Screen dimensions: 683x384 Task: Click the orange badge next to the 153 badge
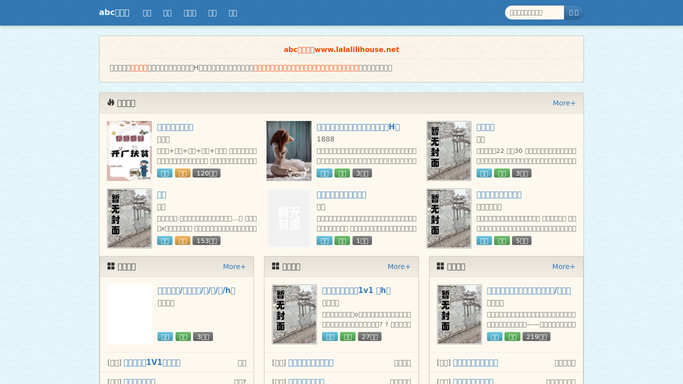183,241
